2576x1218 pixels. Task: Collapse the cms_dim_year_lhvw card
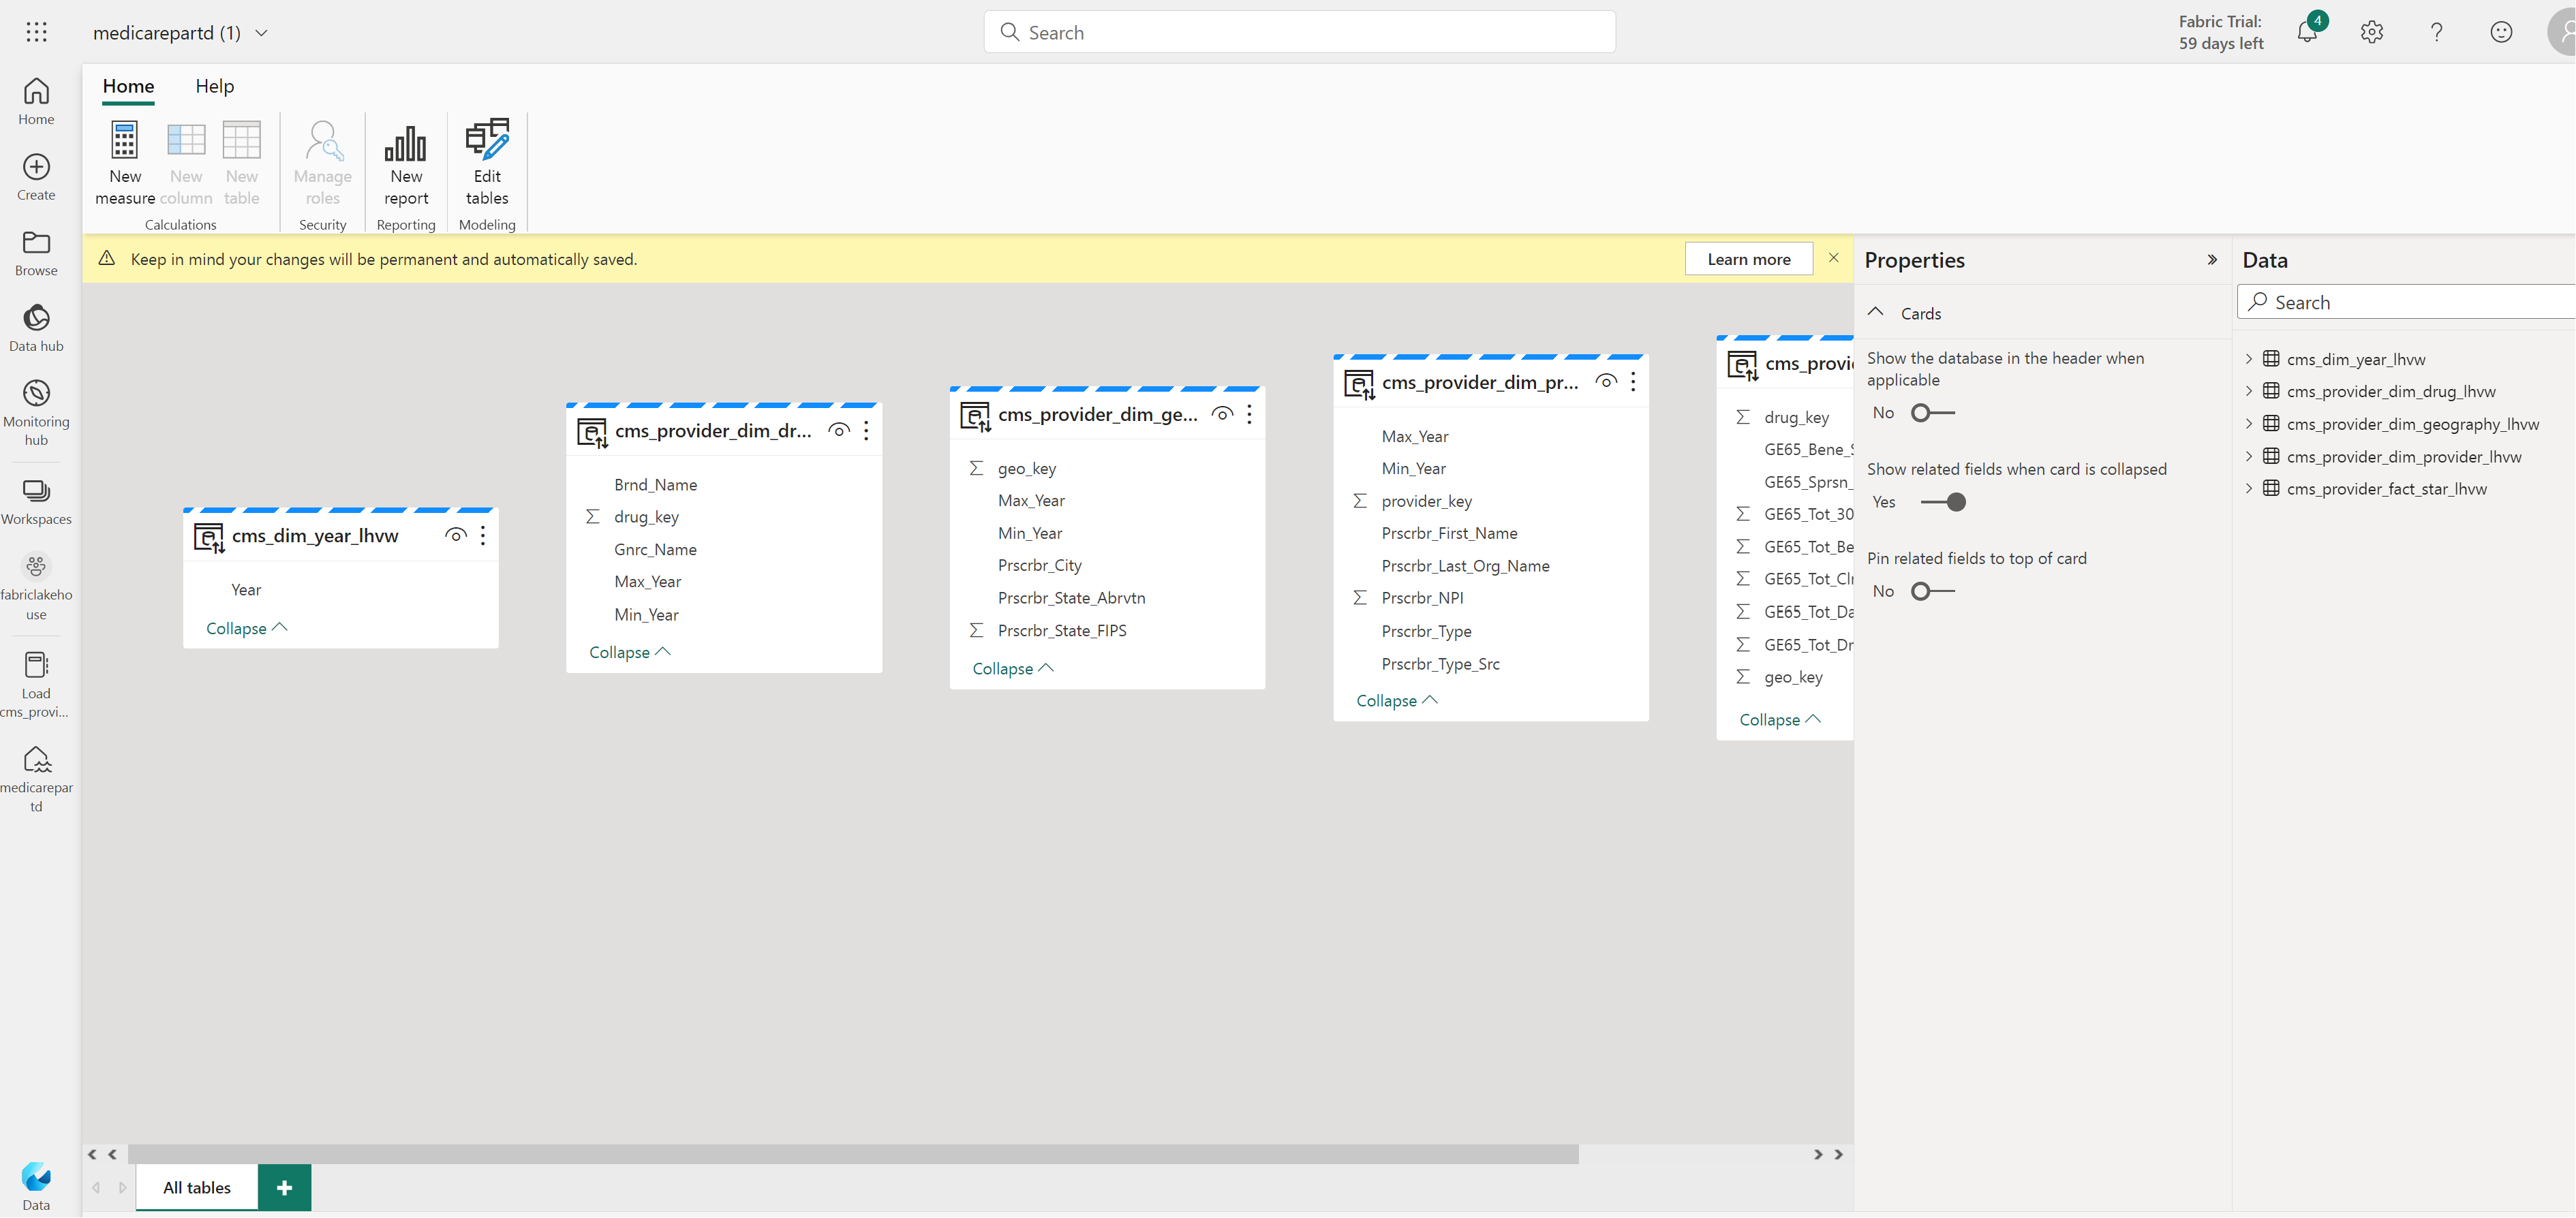click(x=246, y=628)
